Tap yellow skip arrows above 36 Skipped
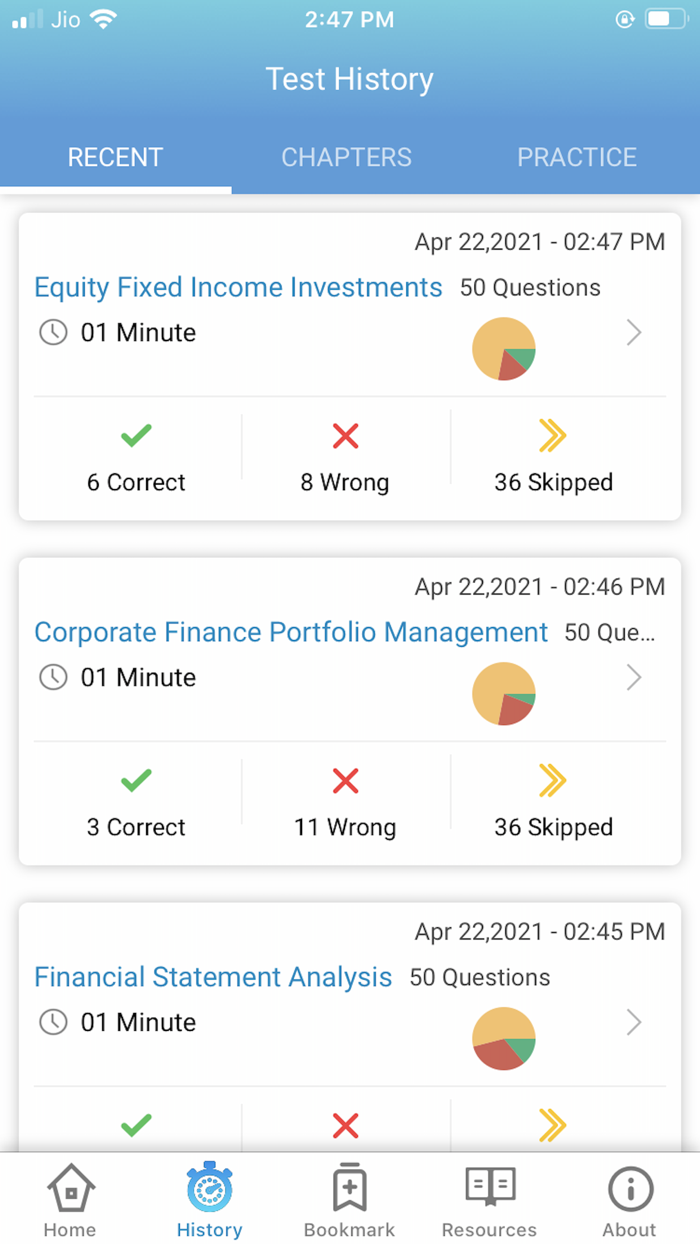 553,436
